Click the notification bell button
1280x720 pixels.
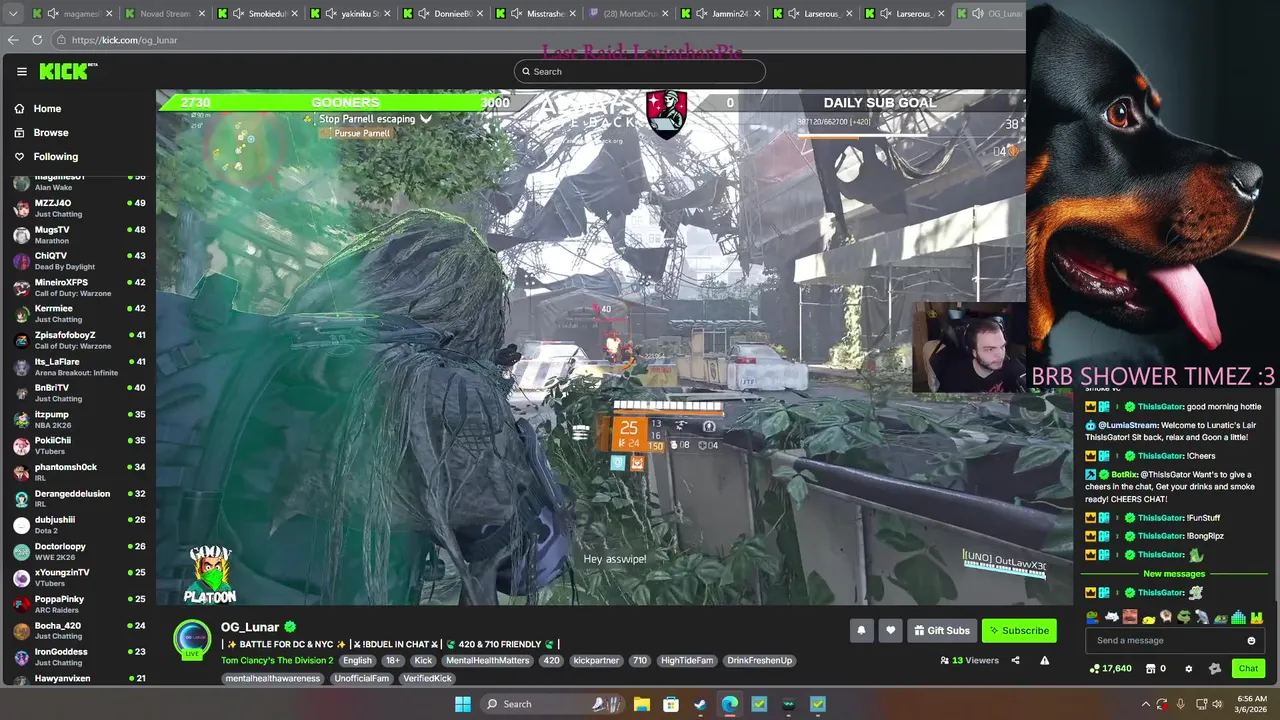861,630
